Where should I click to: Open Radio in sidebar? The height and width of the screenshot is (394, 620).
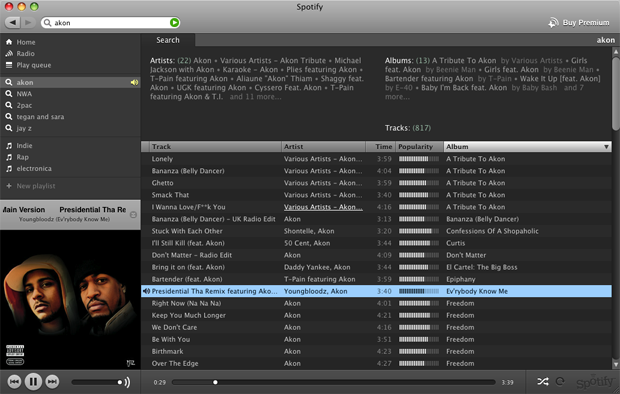click(x=25, y=53)
